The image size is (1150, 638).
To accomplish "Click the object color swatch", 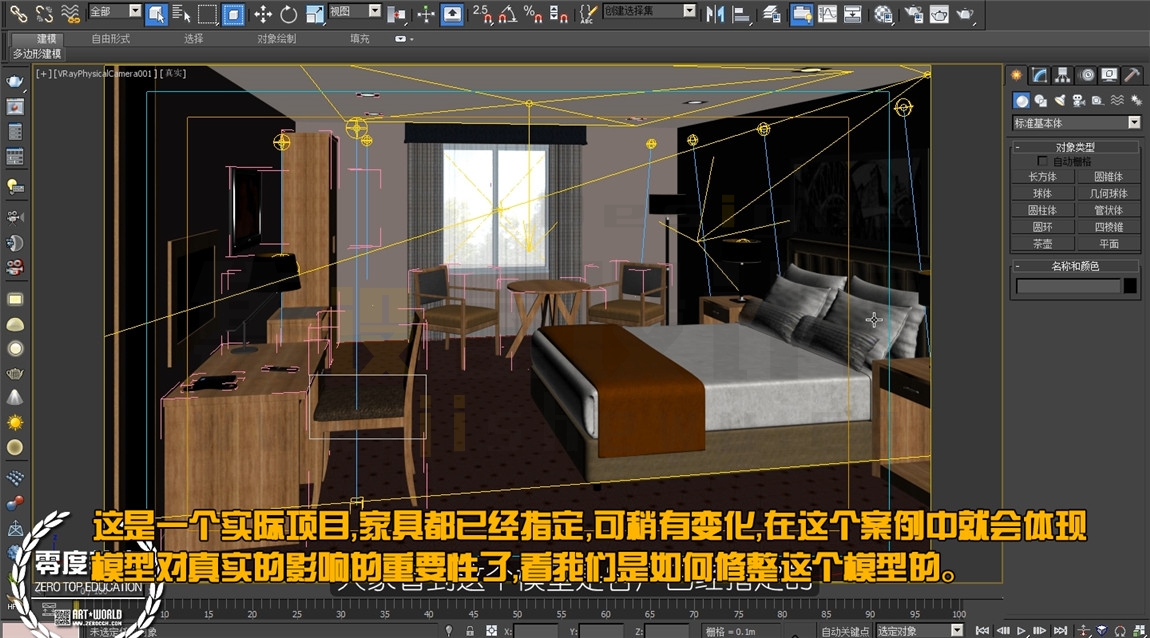I will click(1130, 286).
